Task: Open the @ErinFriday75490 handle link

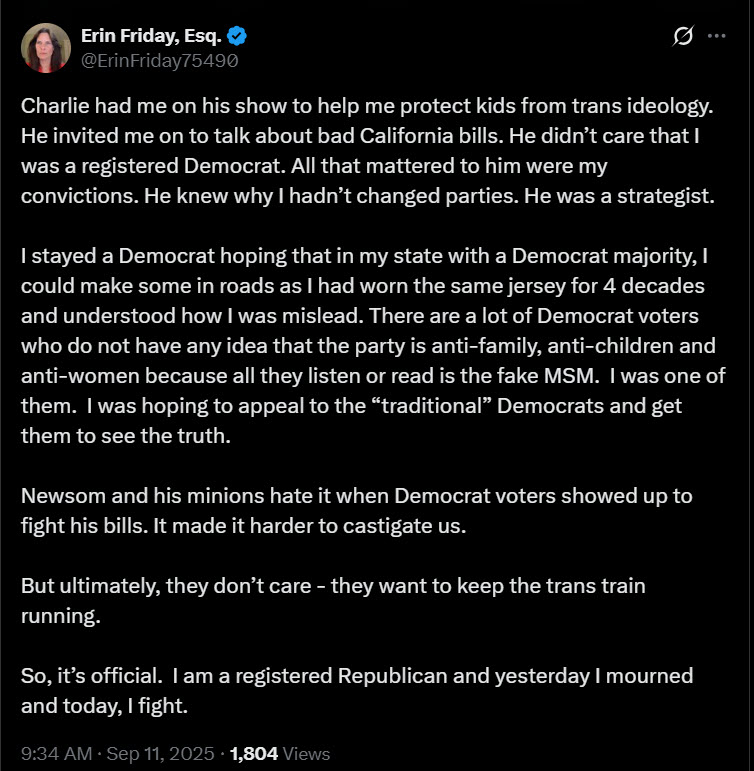Action: pyautogui.click(x=160, y=60)
